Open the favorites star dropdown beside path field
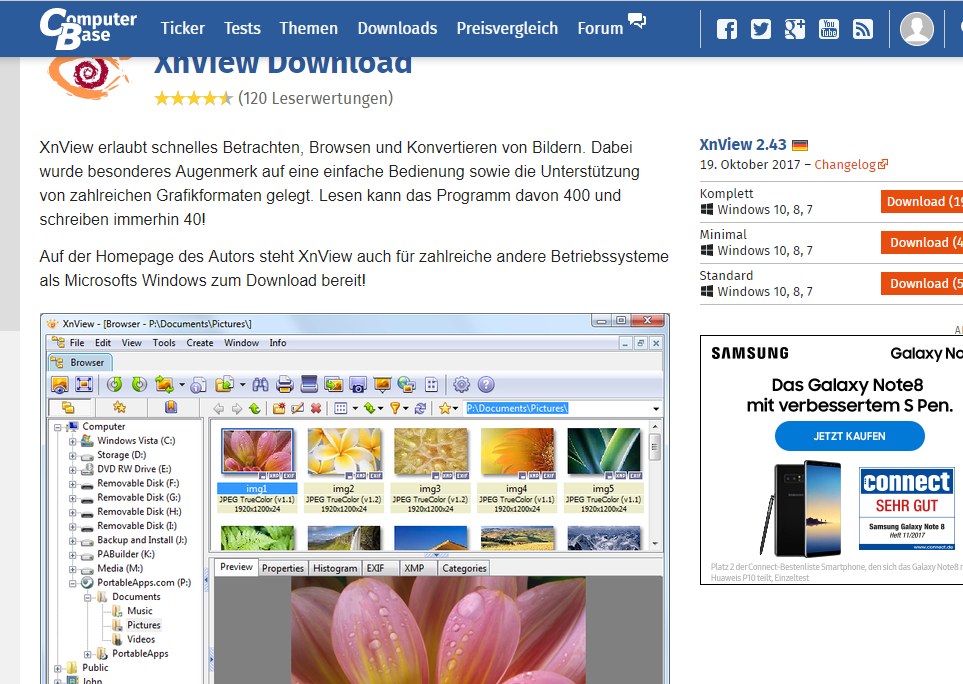963x684 pixels. point(449,408)
